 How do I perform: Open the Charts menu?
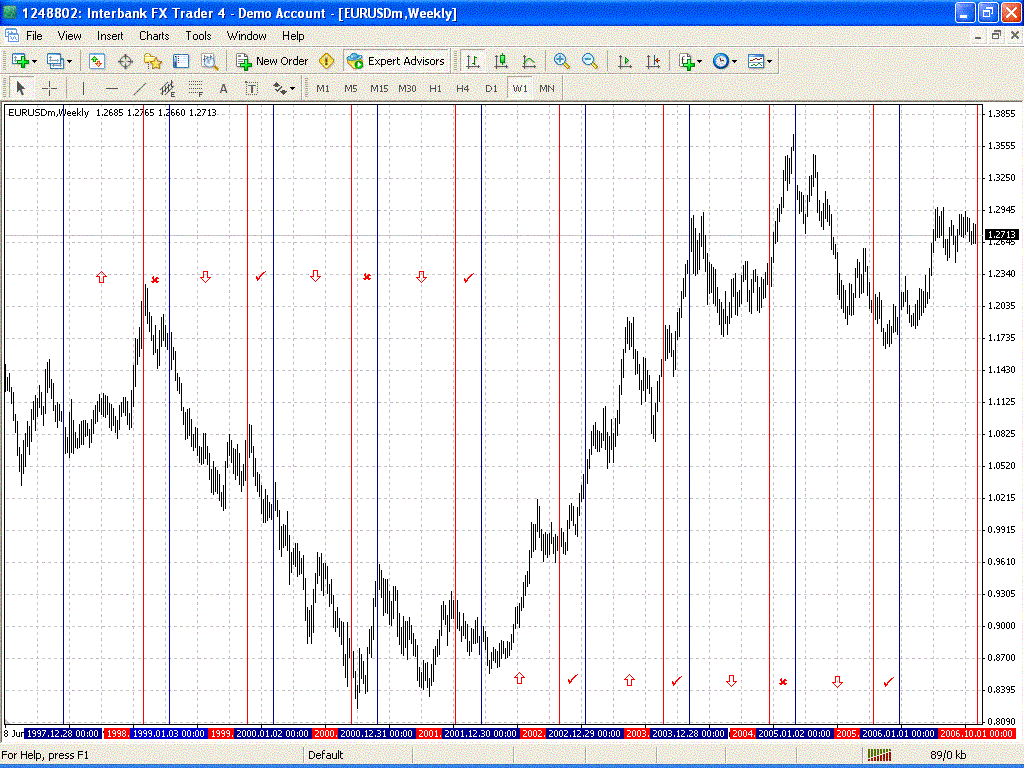pyautogui.click(x=153, y=36)
